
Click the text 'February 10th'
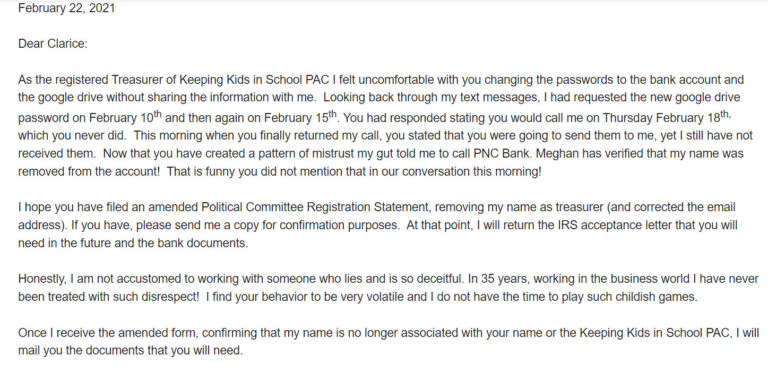[x=125, y=117]
